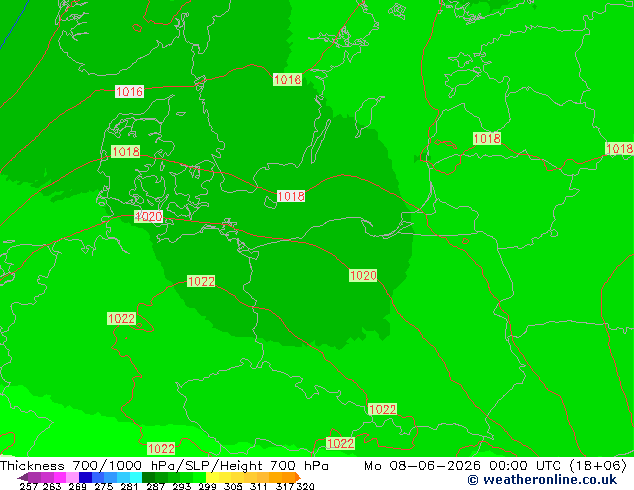Click the cyan swatch in the legend
This screenshot has width=634, height=490.
pyautogui.click(x=136, y=477)
